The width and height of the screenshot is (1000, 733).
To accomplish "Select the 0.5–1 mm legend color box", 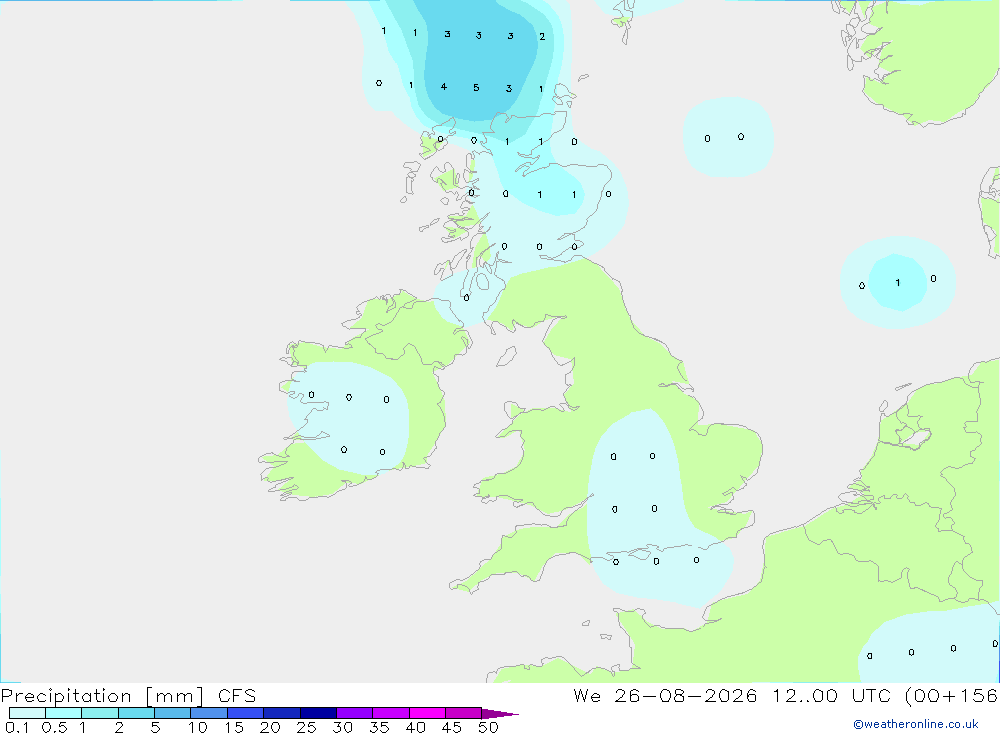I will (64, 713).
